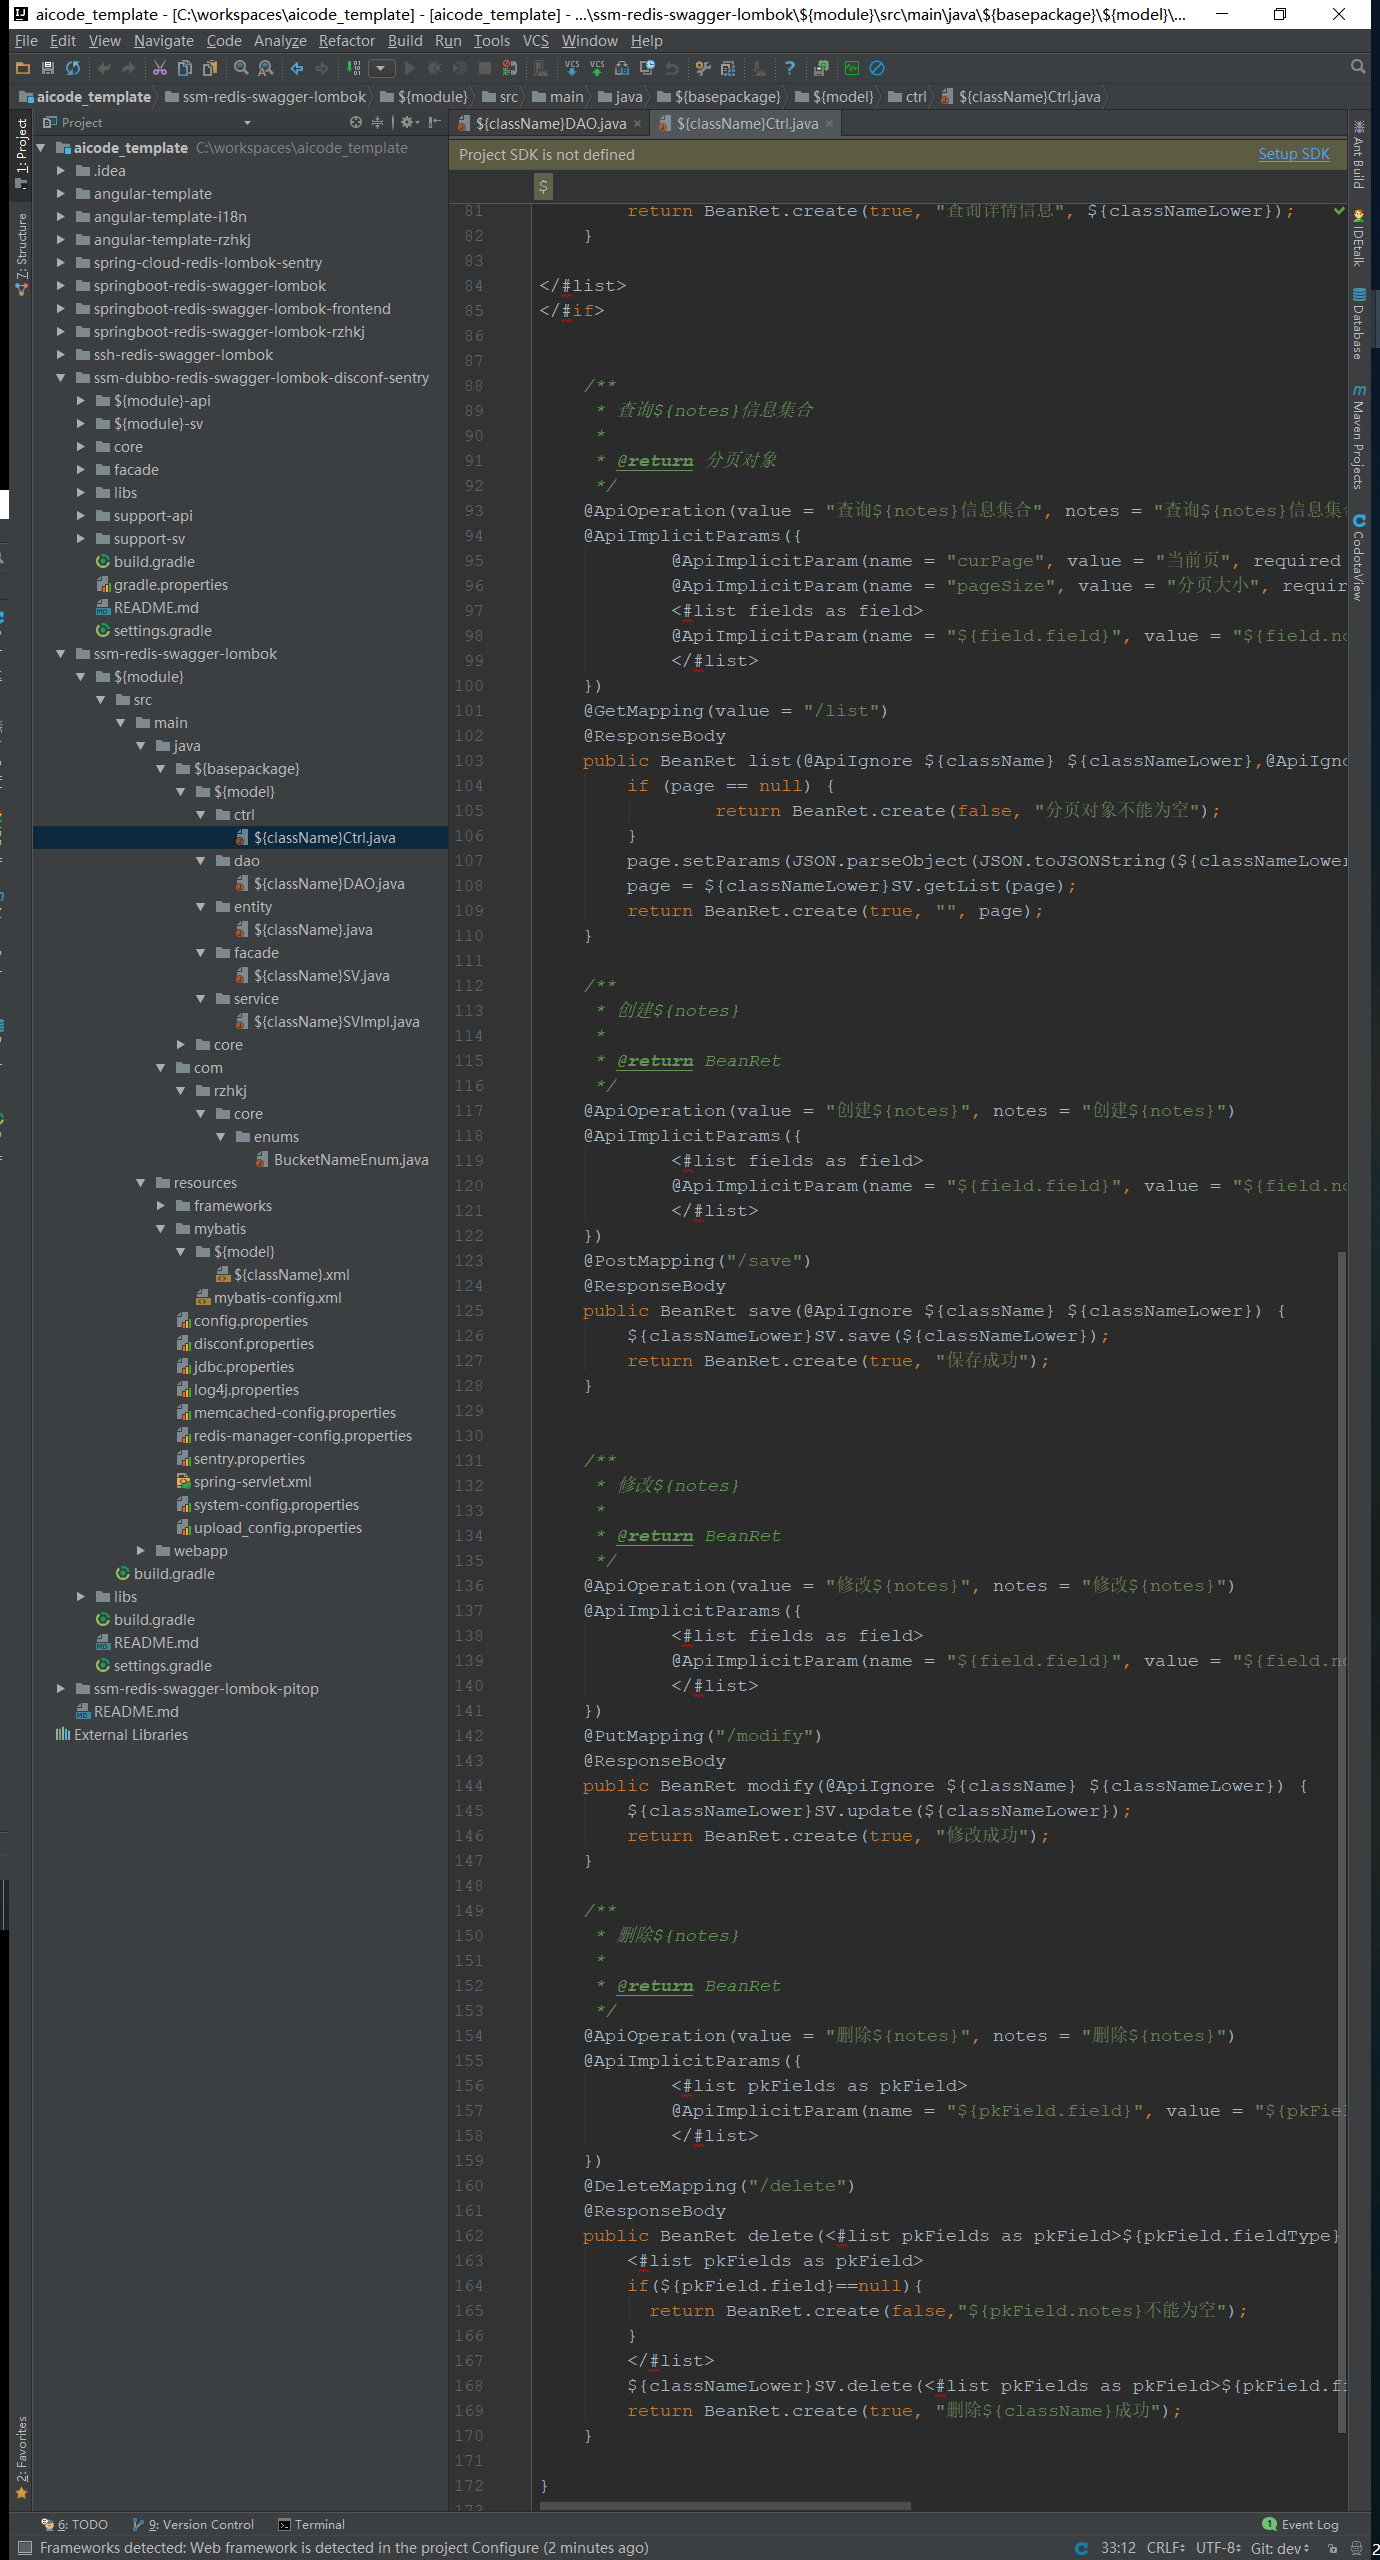
Task: Open the Event Log panel
Action: tap(1300, 2524)
